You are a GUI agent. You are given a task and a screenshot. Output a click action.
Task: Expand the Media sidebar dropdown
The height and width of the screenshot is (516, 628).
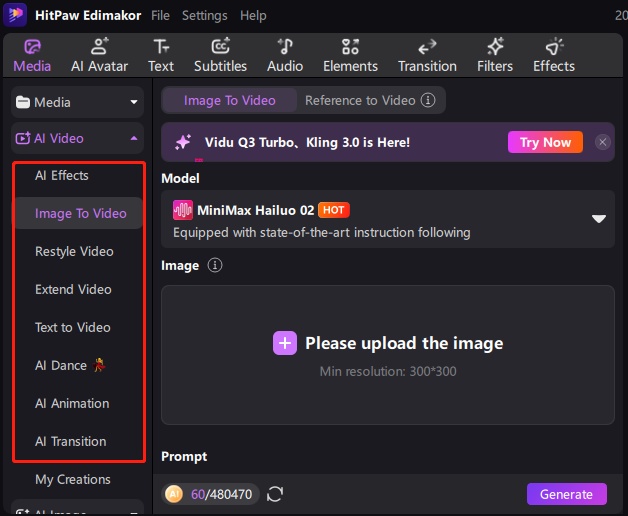pos(77,102)
